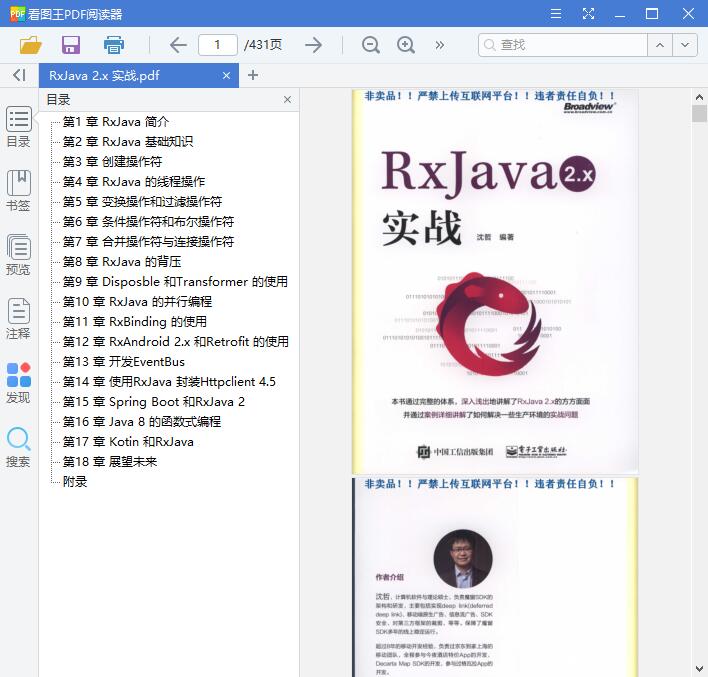Click scrollbar up arrow in document view
The width and height of the screenshot is (708, 677).
(x=699, y=97)
